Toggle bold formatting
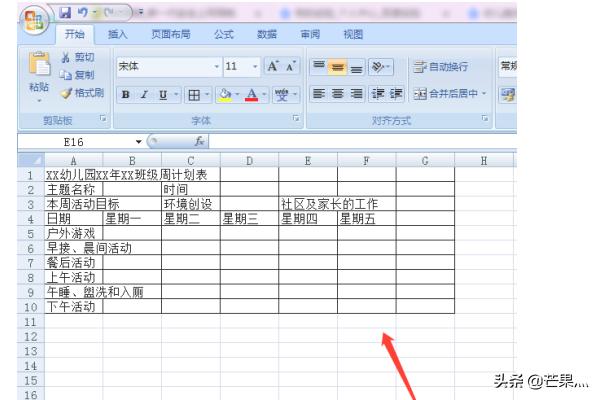This screenshot has width=600, height=400. (x=126, y=95)
